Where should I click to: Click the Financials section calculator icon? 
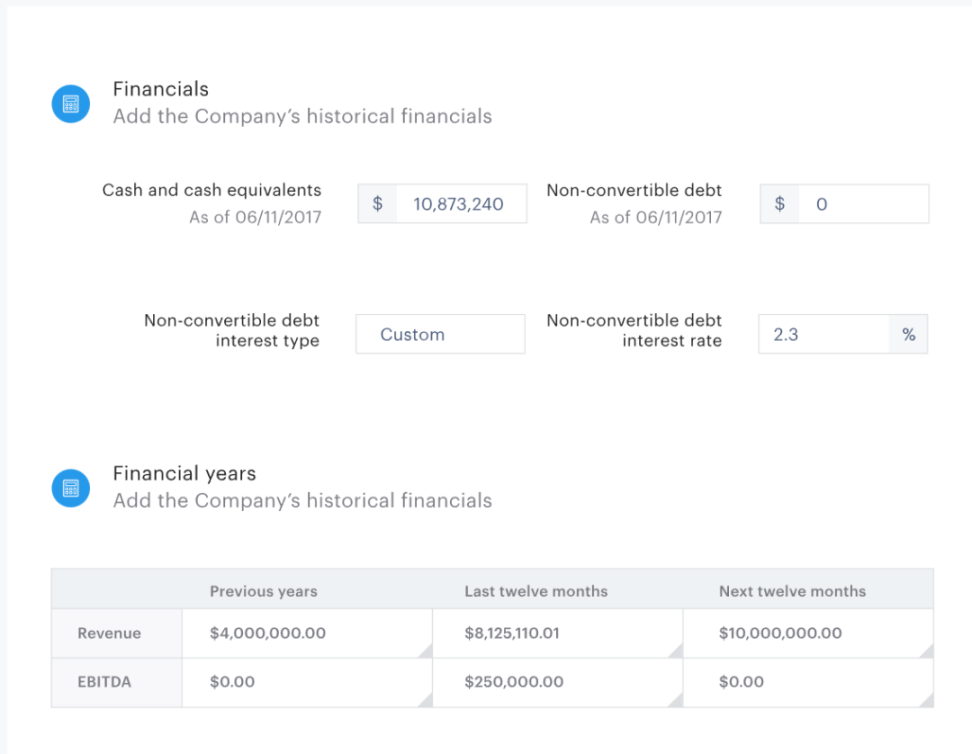(70, 103)
